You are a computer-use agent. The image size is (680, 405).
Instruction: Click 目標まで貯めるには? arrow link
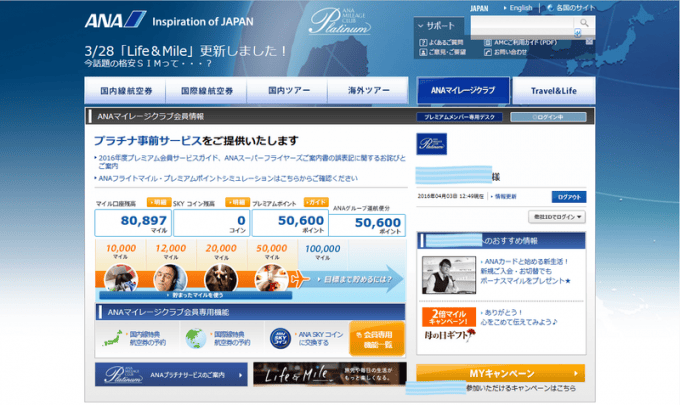(354, 280)
